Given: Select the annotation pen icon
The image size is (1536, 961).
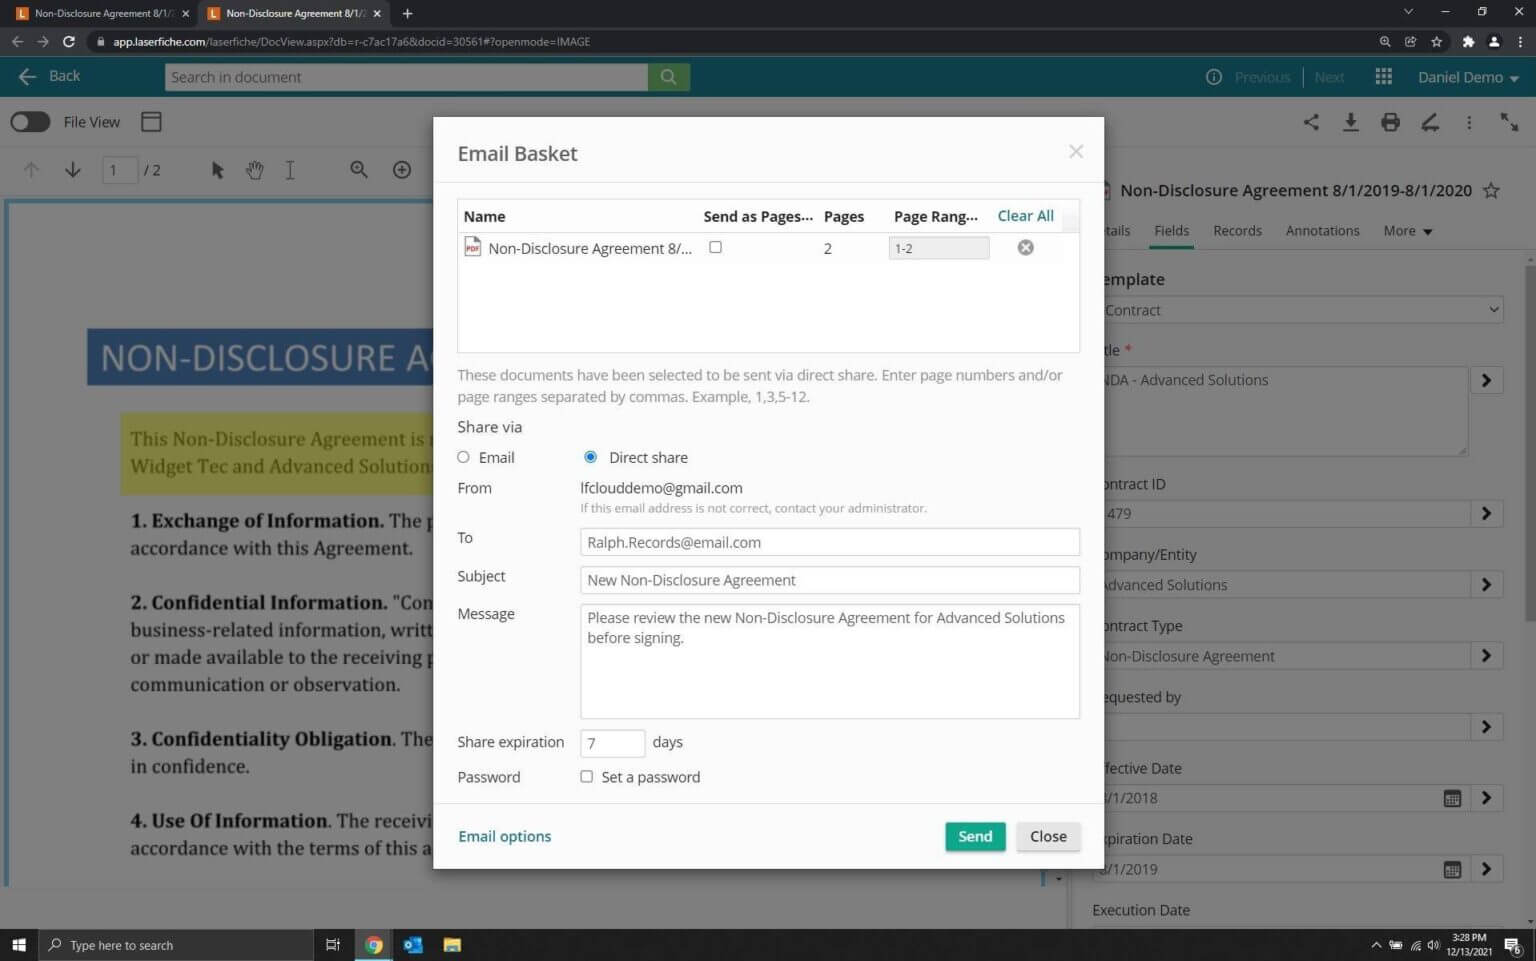Looking at the screenshot, I should click(1430, 122).
